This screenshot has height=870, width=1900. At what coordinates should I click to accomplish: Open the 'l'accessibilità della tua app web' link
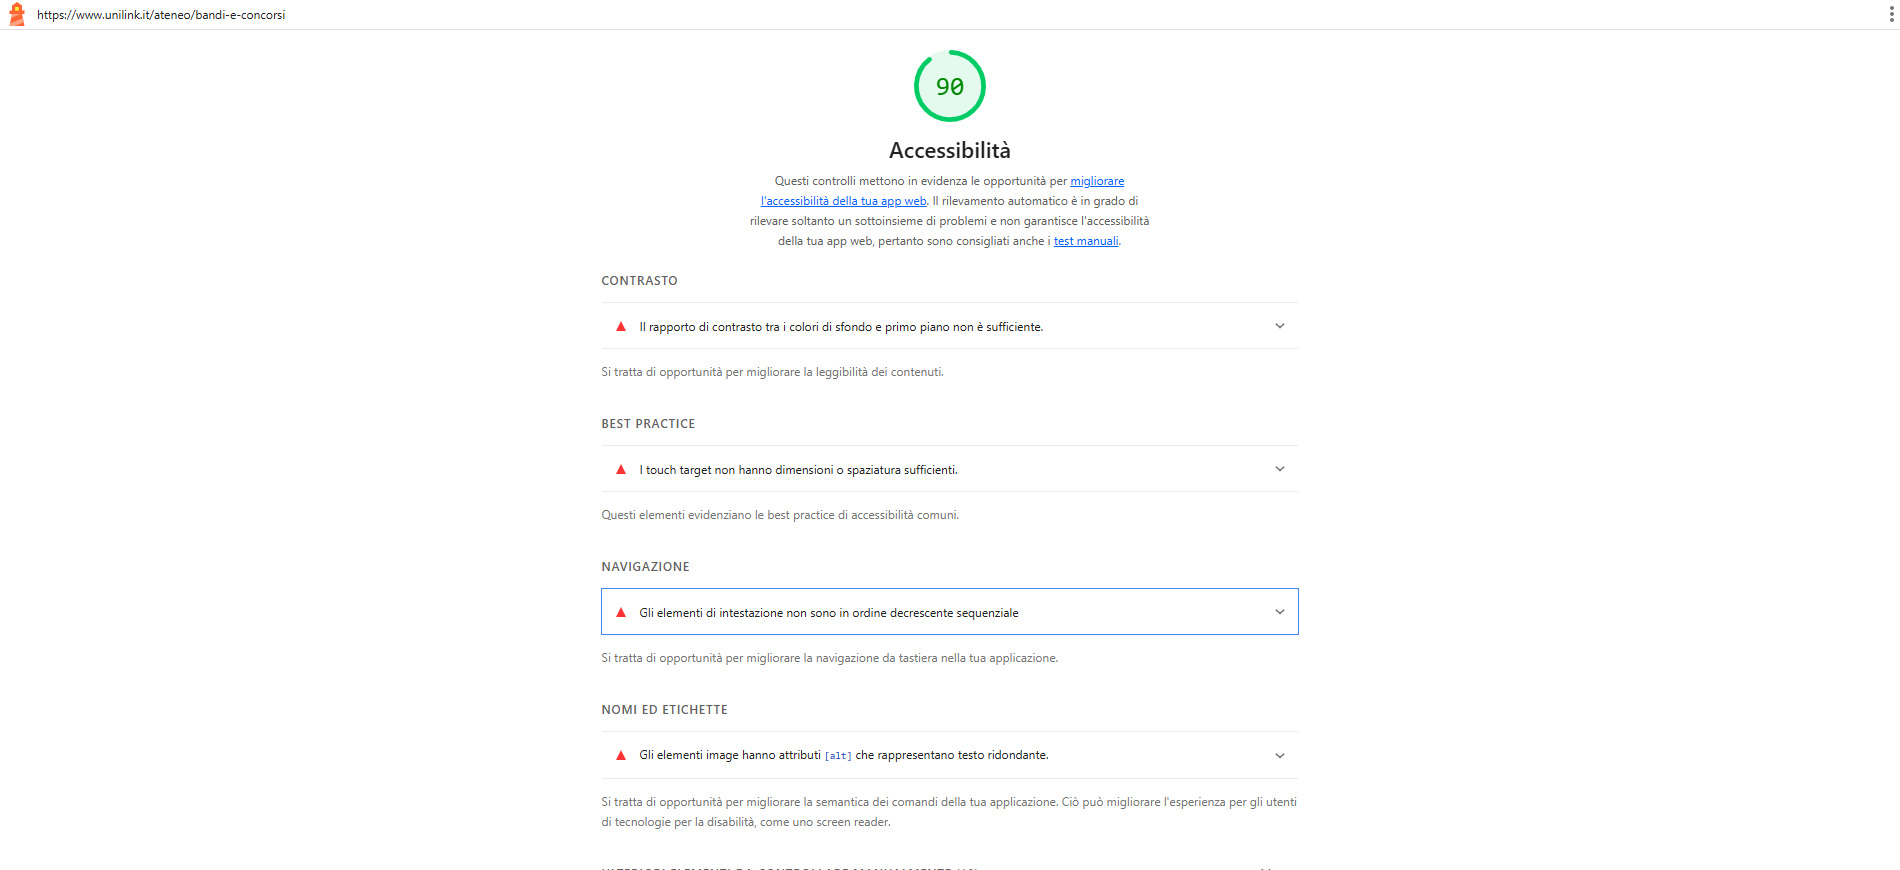coord(843,201)
